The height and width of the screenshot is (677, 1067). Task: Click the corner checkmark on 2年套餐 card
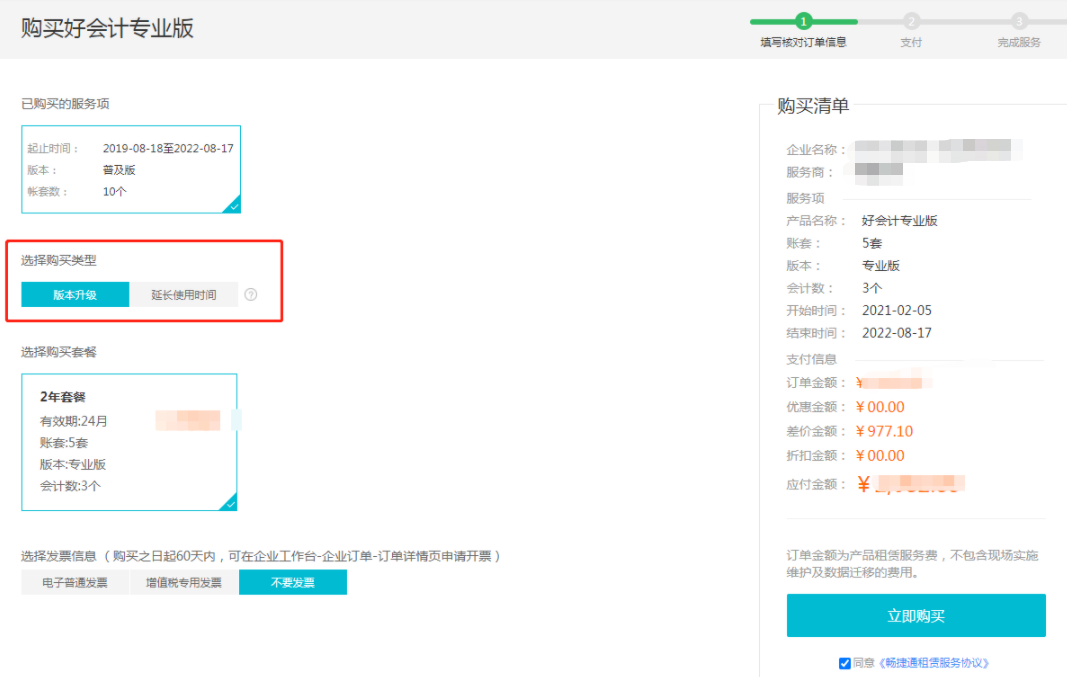click(x=229, y=503)
